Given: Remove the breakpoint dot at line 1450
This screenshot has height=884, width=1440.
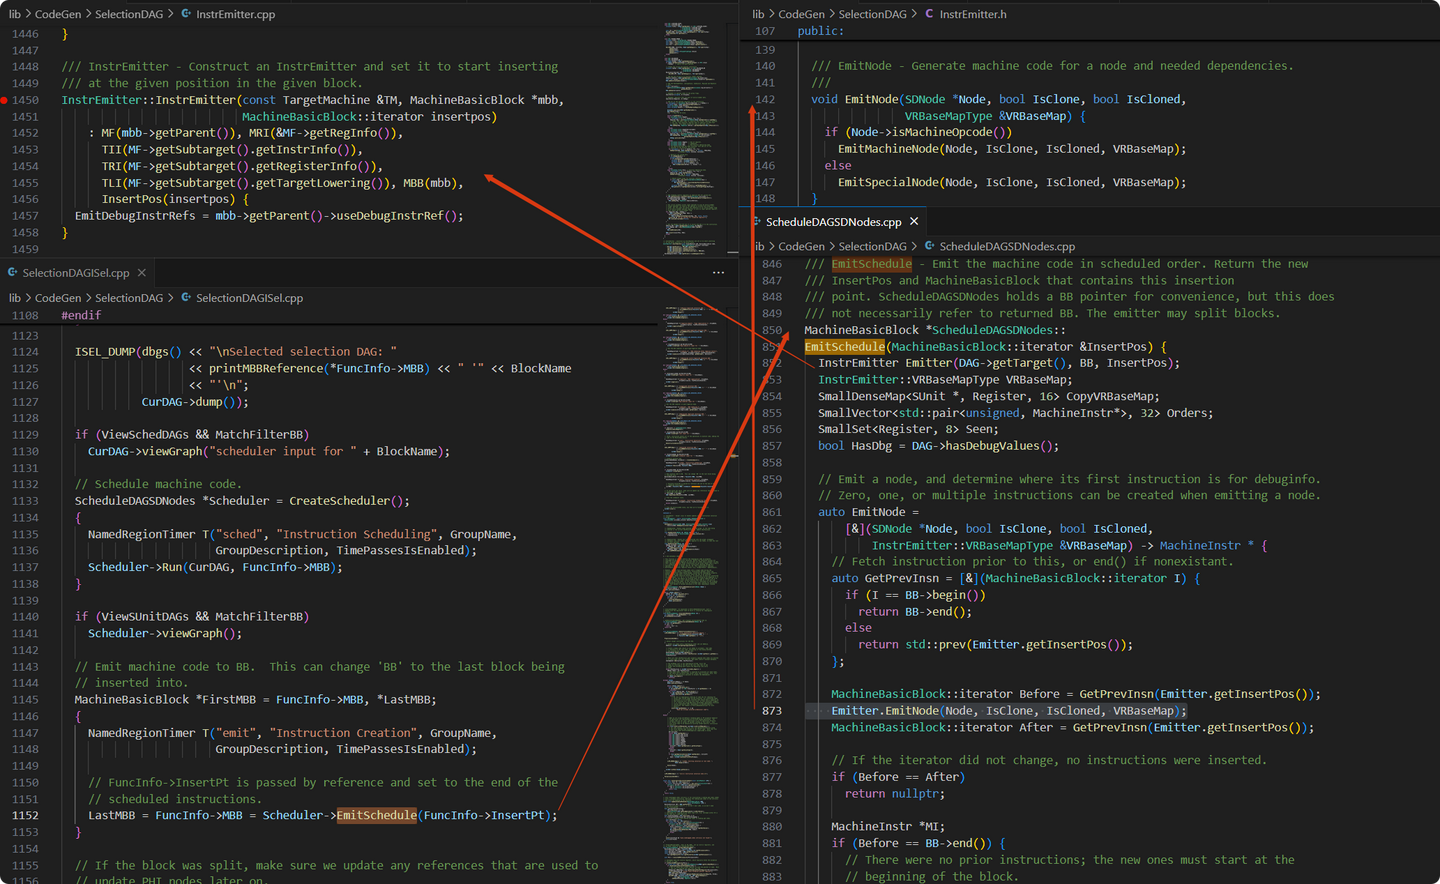Looking at the screenshot, I should (5, 100).
